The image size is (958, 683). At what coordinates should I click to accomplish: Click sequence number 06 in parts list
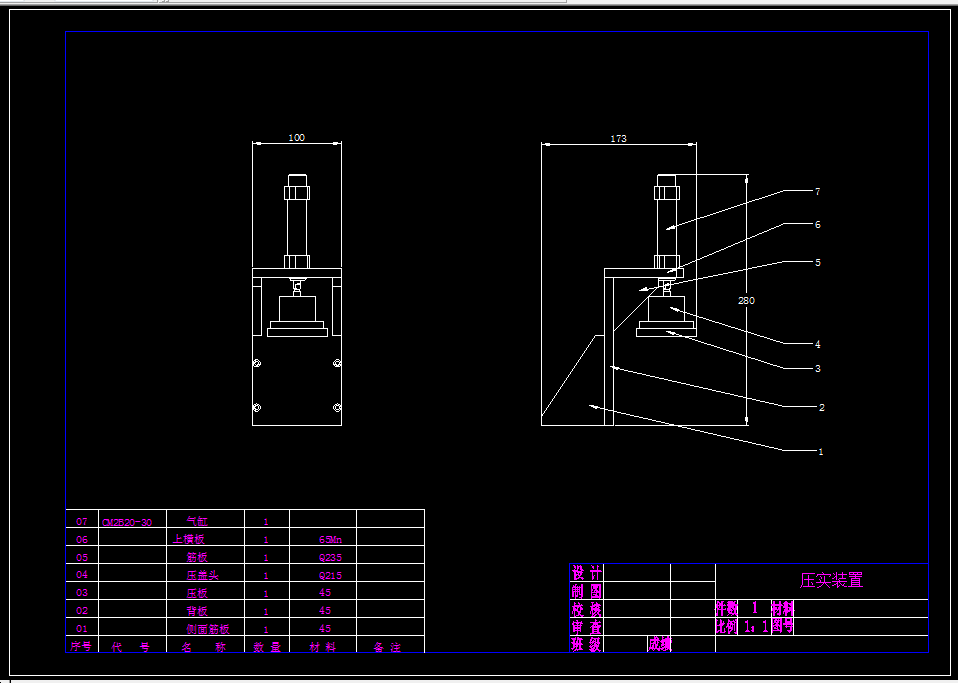click(82, 539)
